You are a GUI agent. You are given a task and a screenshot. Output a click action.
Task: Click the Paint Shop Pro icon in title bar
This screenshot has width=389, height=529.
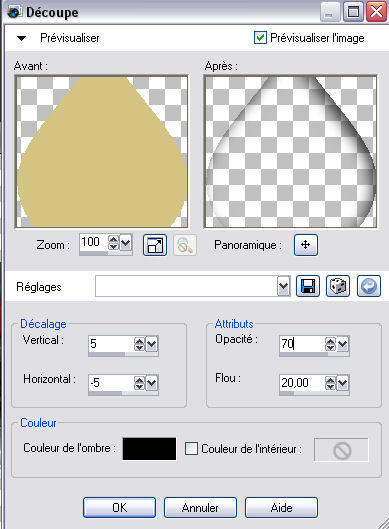point(15,12)
